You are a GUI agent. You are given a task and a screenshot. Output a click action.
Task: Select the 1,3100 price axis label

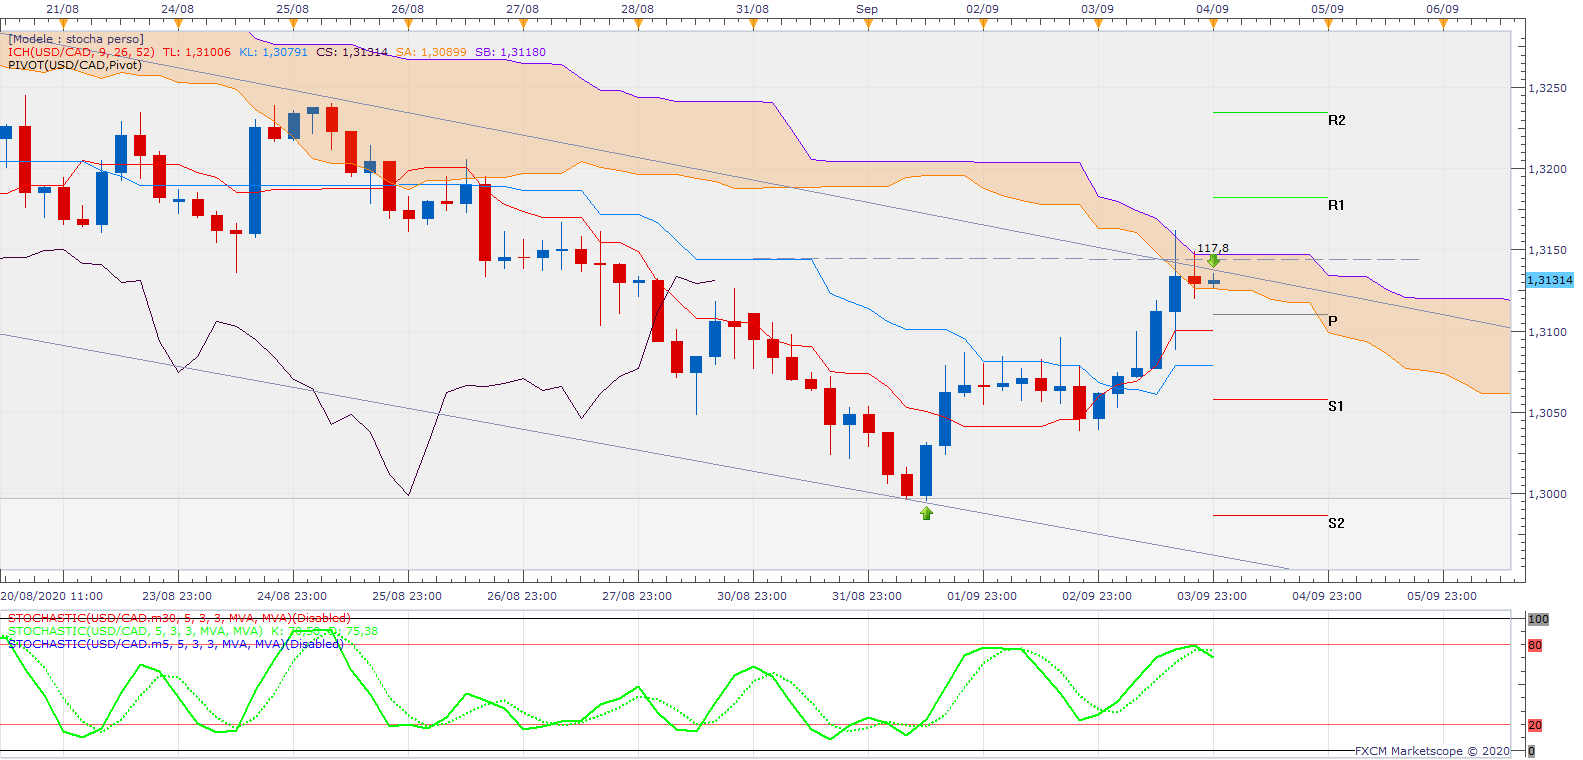click(1548, 332)
